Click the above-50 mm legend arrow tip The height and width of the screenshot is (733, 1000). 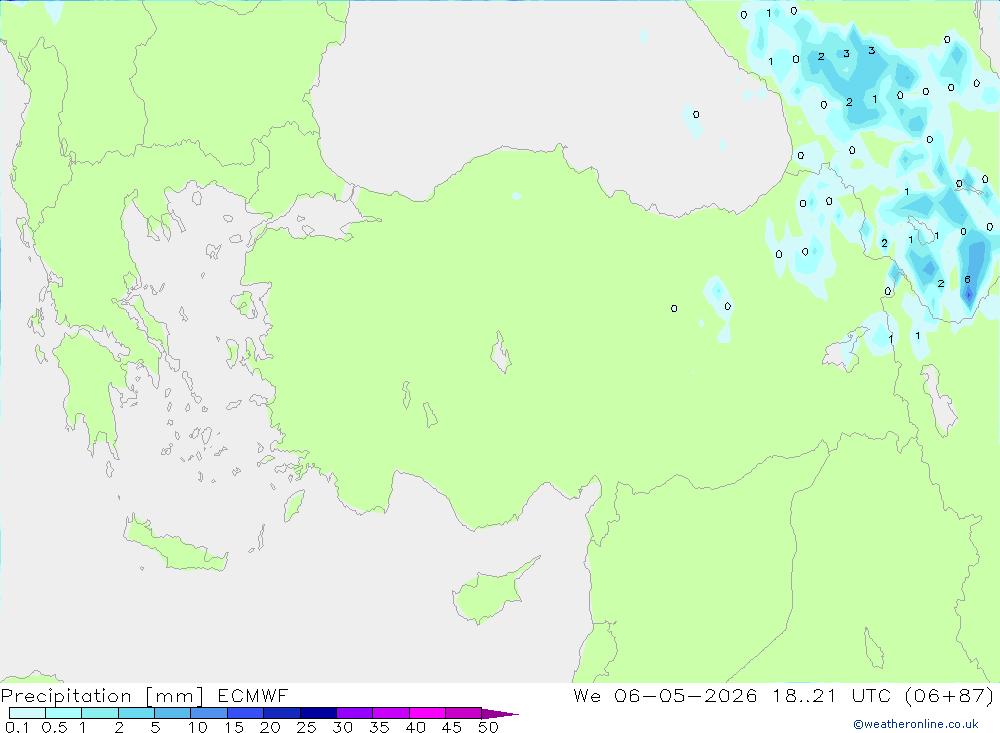click(500, 713)
